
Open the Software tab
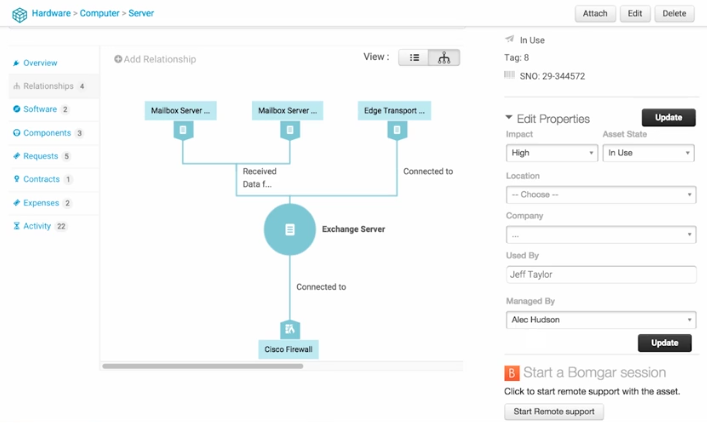click(x=40, y=109)
